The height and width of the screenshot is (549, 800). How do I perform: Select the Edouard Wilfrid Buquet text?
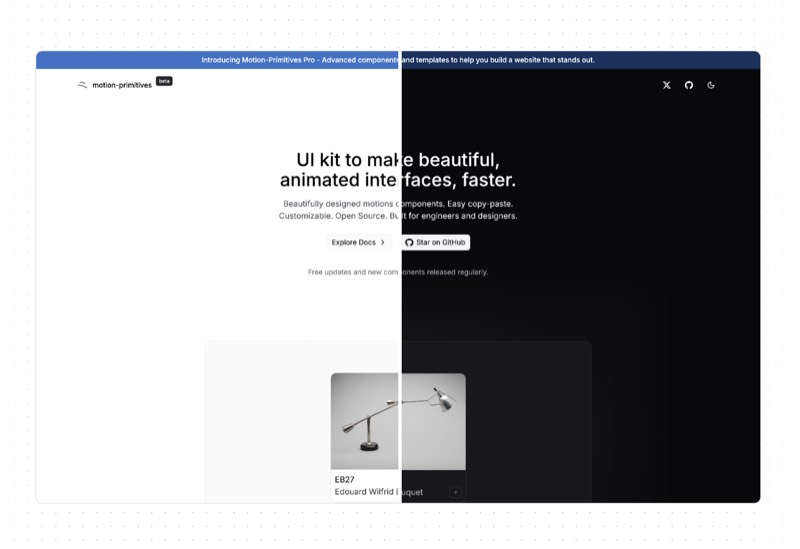[379, 492]
